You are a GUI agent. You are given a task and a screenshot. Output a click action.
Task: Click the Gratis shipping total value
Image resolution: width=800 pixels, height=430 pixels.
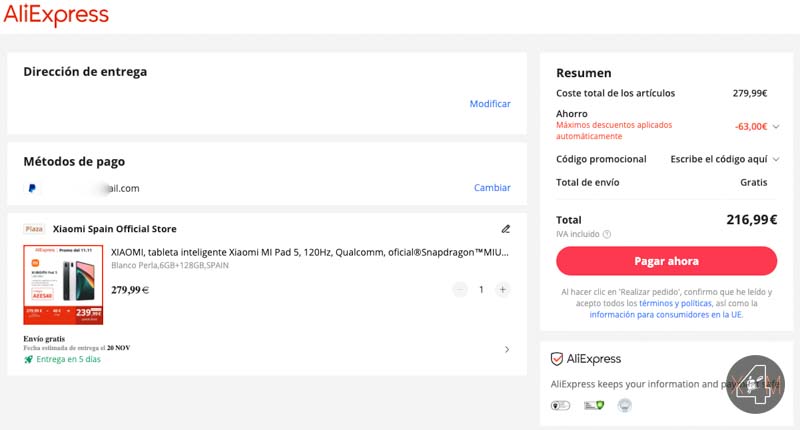[754, 182]
